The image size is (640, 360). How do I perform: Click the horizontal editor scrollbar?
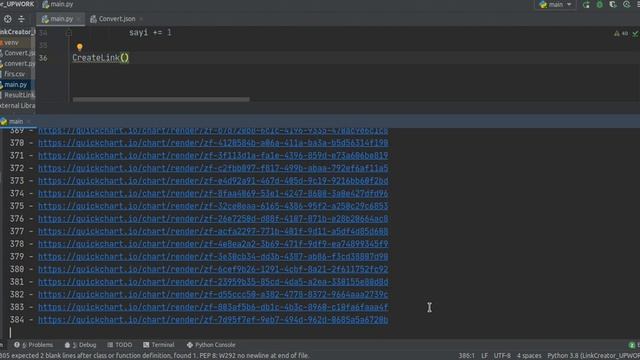[161, 99]
